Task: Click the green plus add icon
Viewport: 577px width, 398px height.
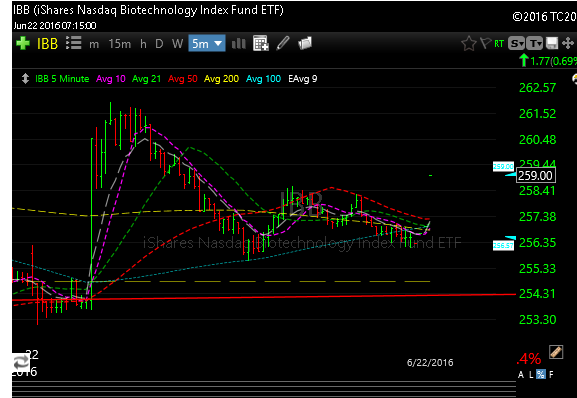Action: point(23,43)
